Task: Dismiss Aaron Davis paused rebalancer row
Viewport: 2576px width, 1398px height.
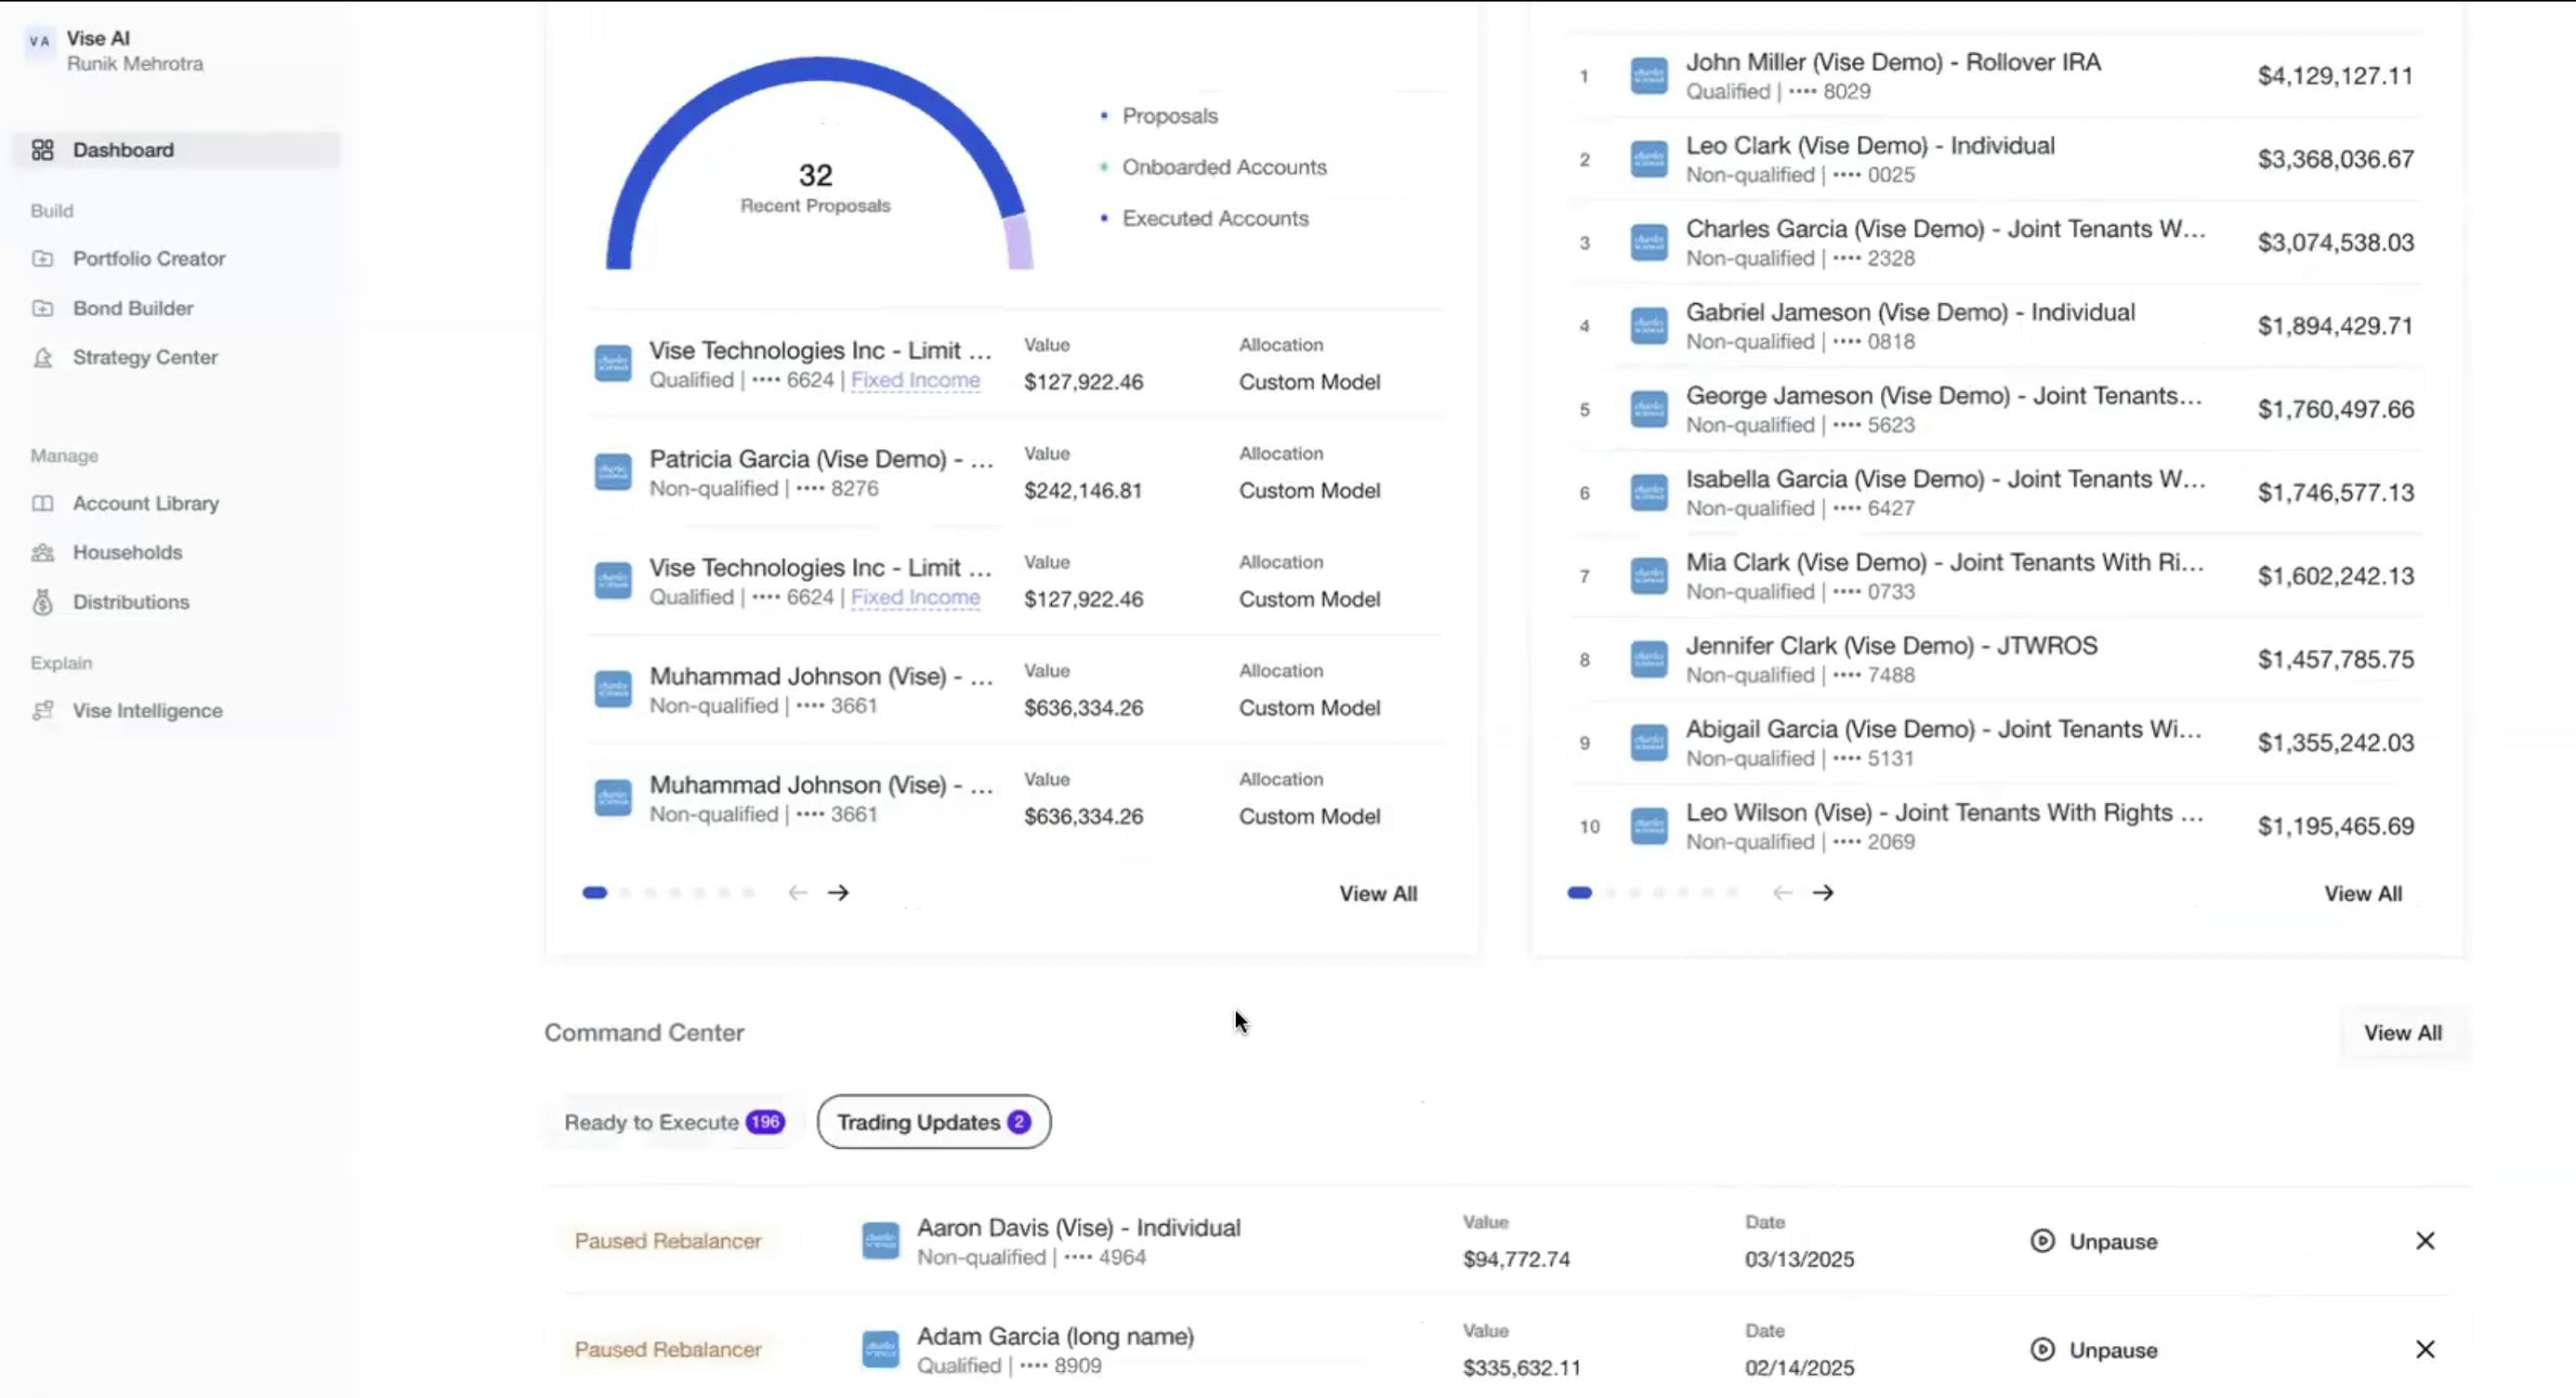Action: click(x=2425, y=1241)
